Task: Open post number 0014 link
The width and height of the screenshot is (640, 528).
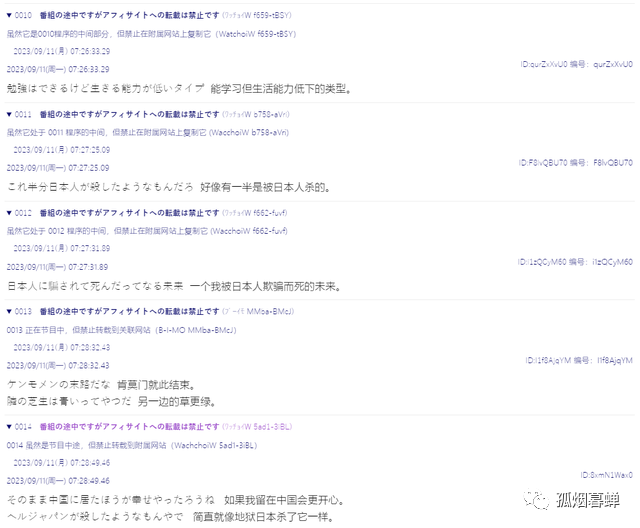Action: [23, 427]
